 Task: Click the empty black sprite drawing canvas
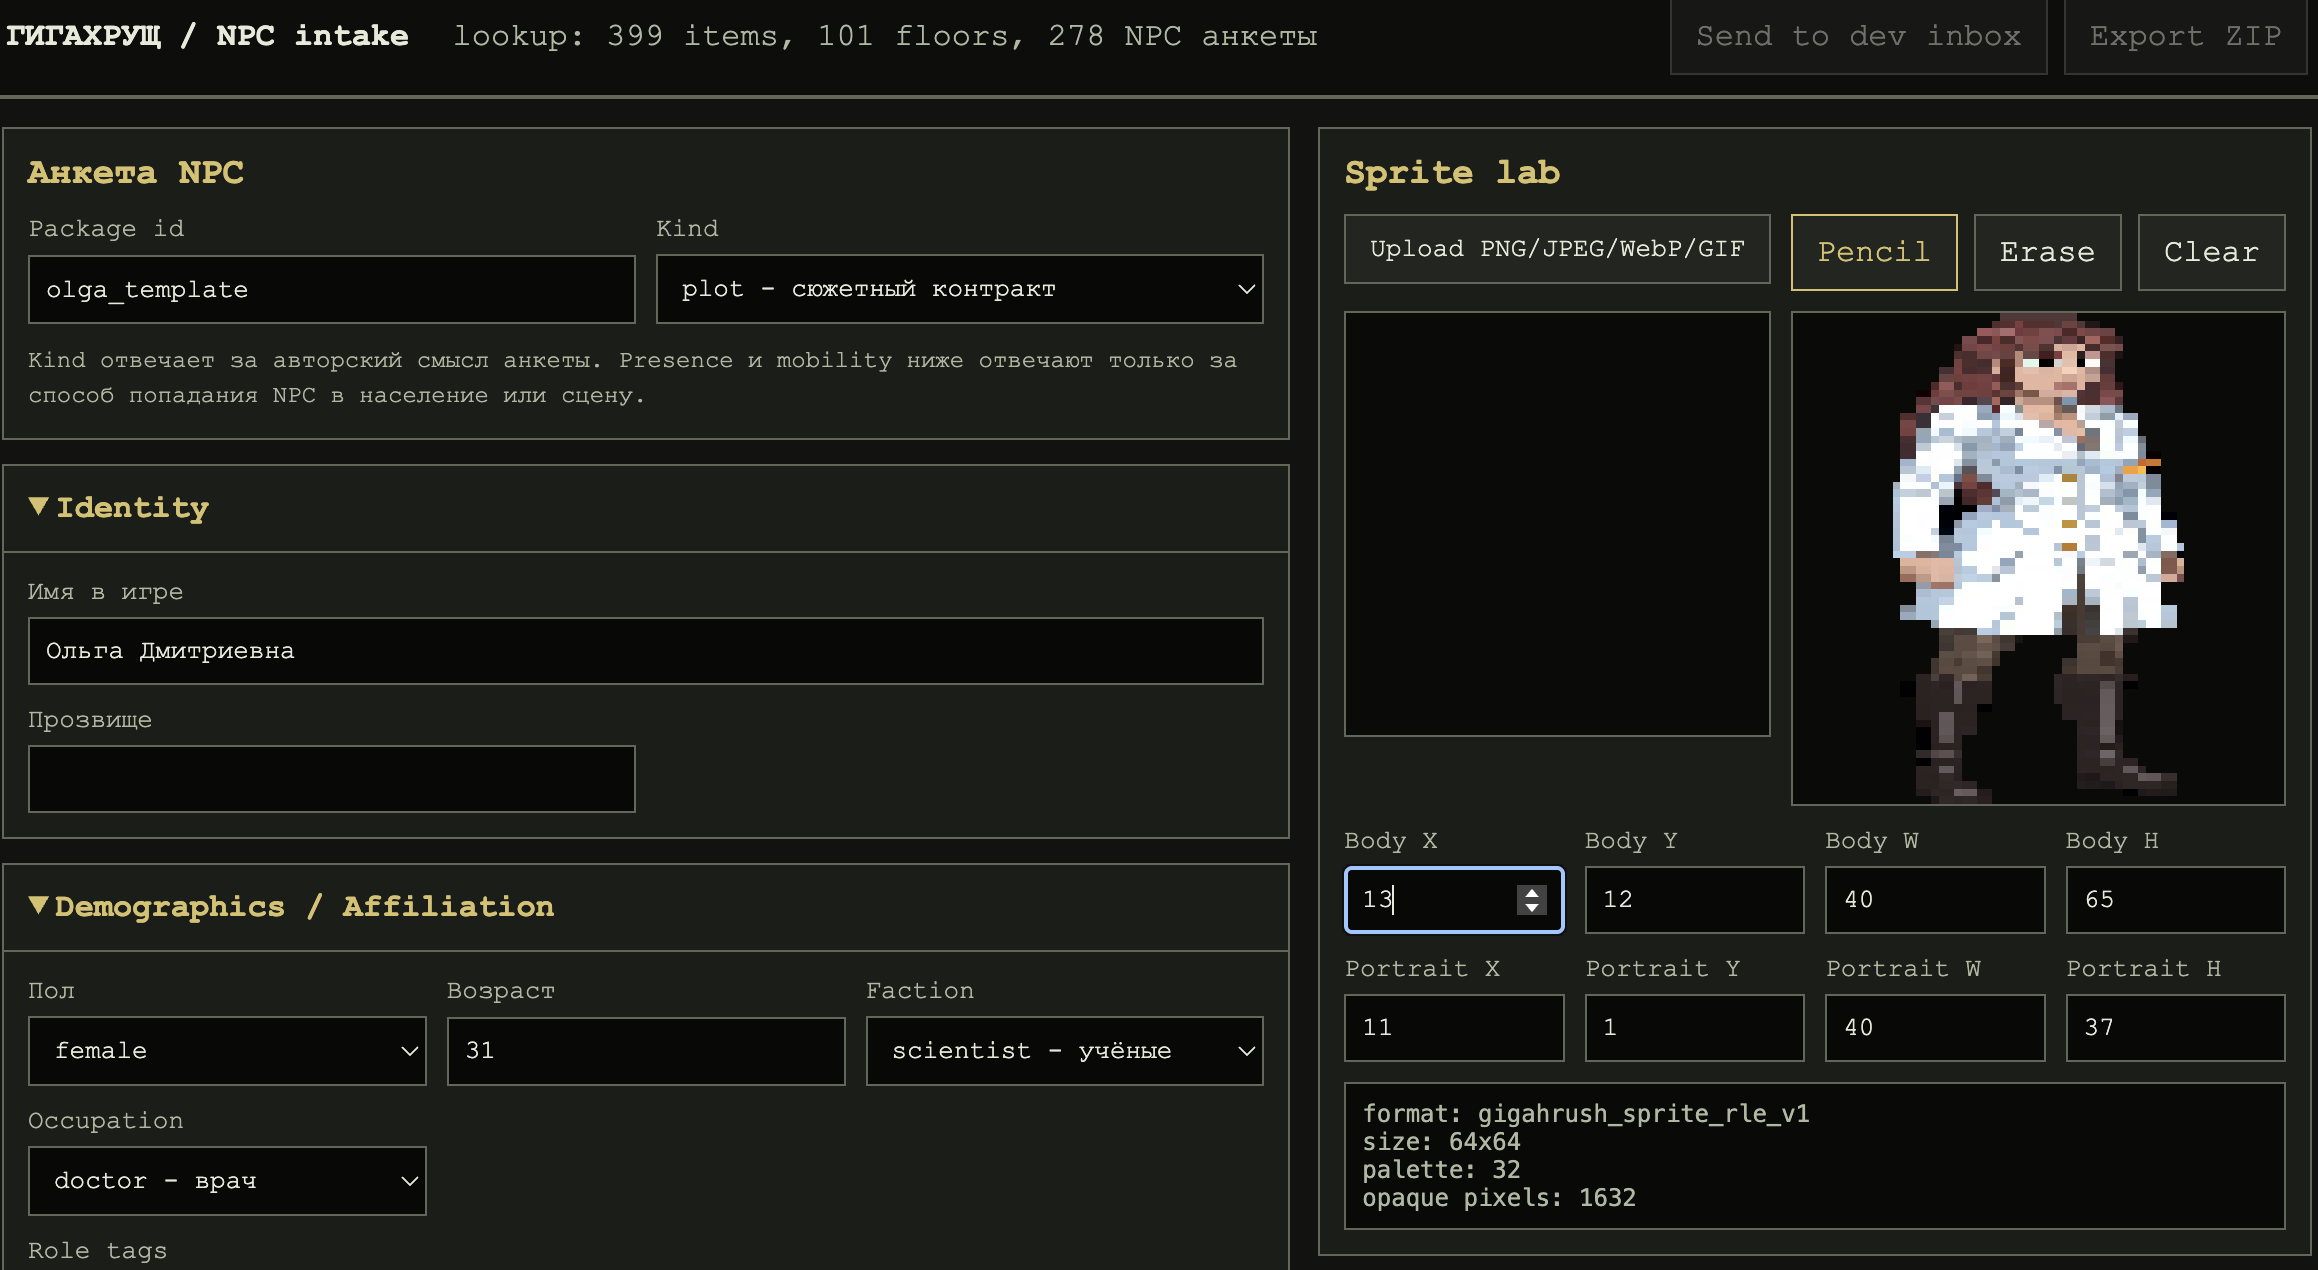pyautogui.click(x=1557, y=524)
